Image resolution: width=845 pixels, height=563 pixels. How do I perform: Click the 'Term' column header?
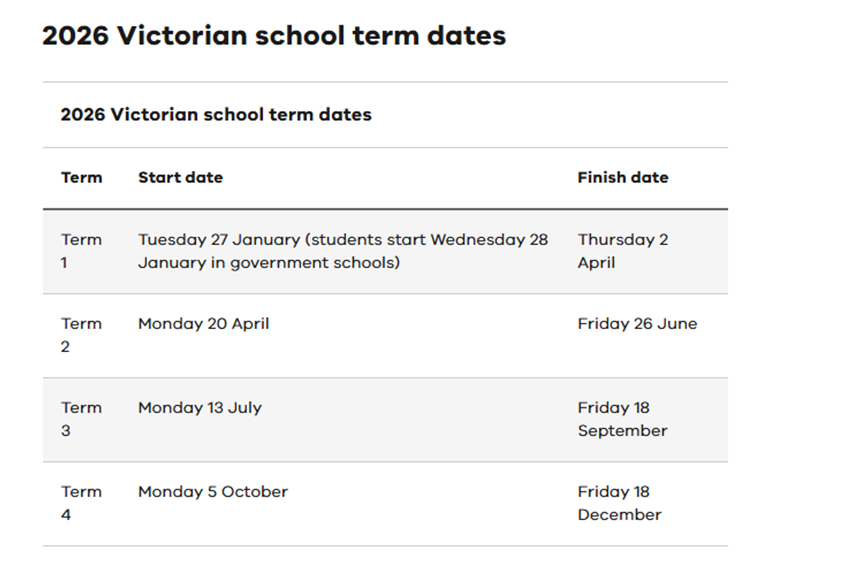click(81, 178)
